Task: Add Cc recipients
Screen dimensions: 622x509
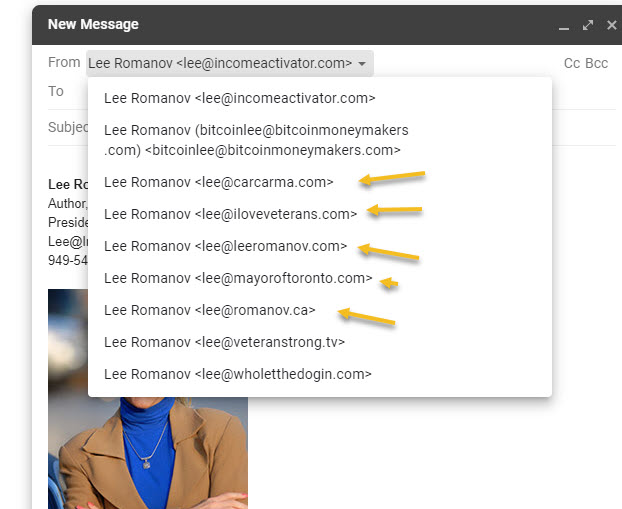Action: [x=572, y=63]
